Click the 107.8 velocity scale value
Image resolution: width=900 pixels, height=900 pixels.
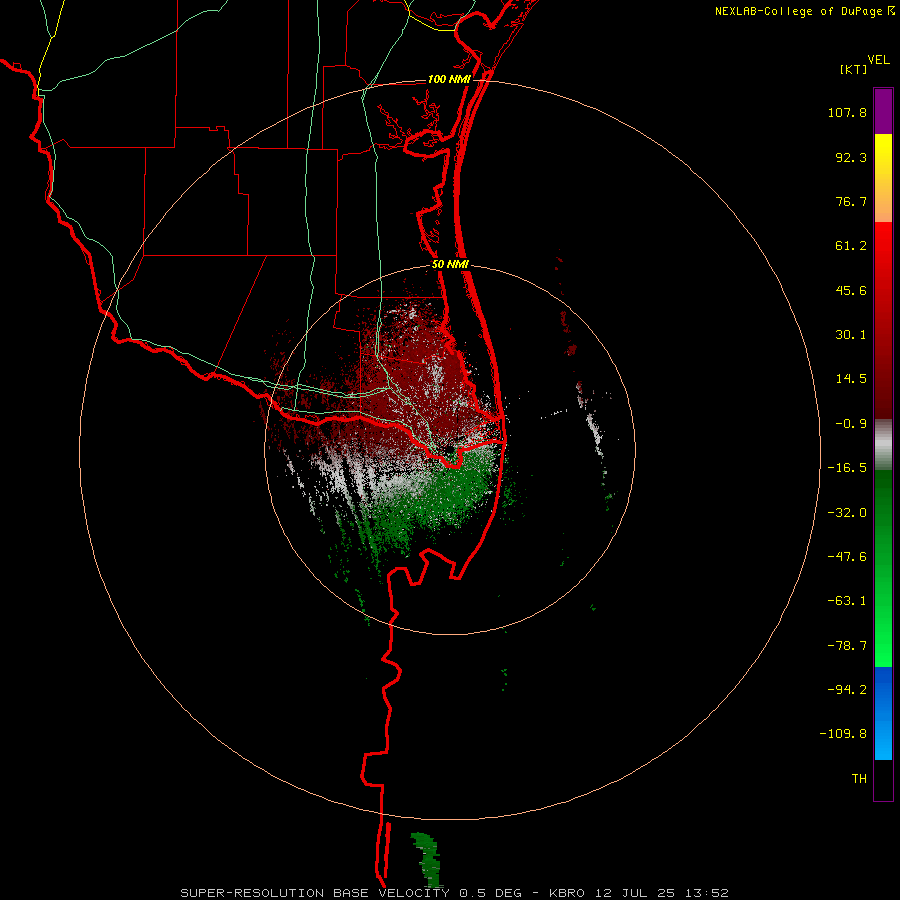(x=847, y=112)
